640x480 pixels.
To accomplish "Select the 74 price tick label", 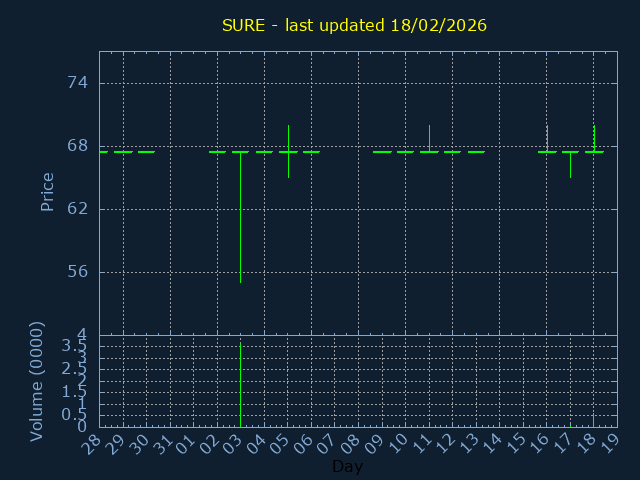I will pyautogui.click(x=77, y=83).
